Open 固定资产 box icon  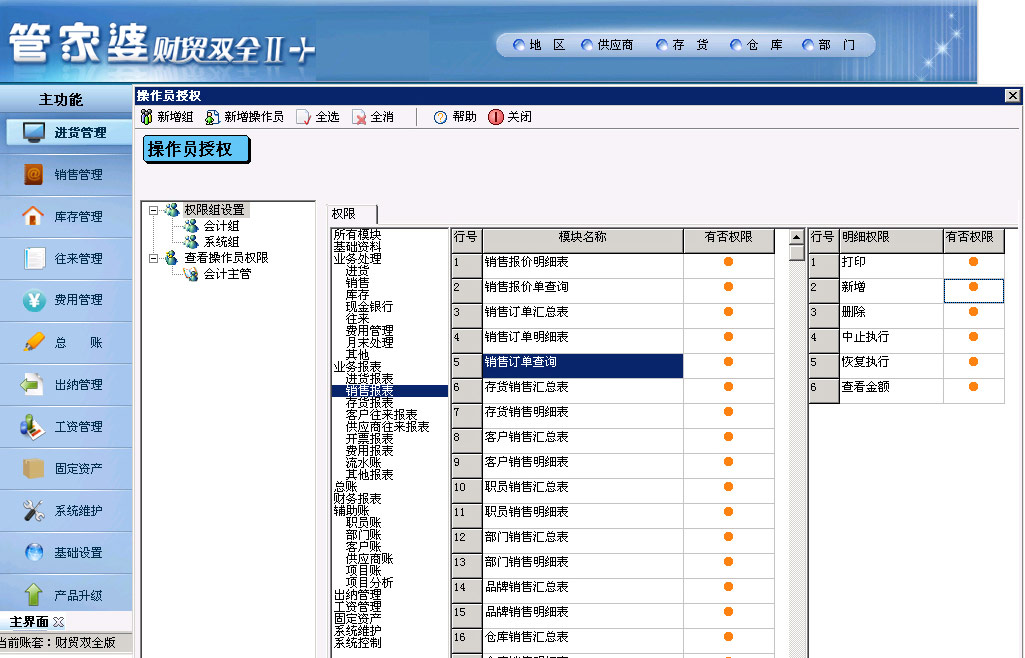click(x=33, y=468)
